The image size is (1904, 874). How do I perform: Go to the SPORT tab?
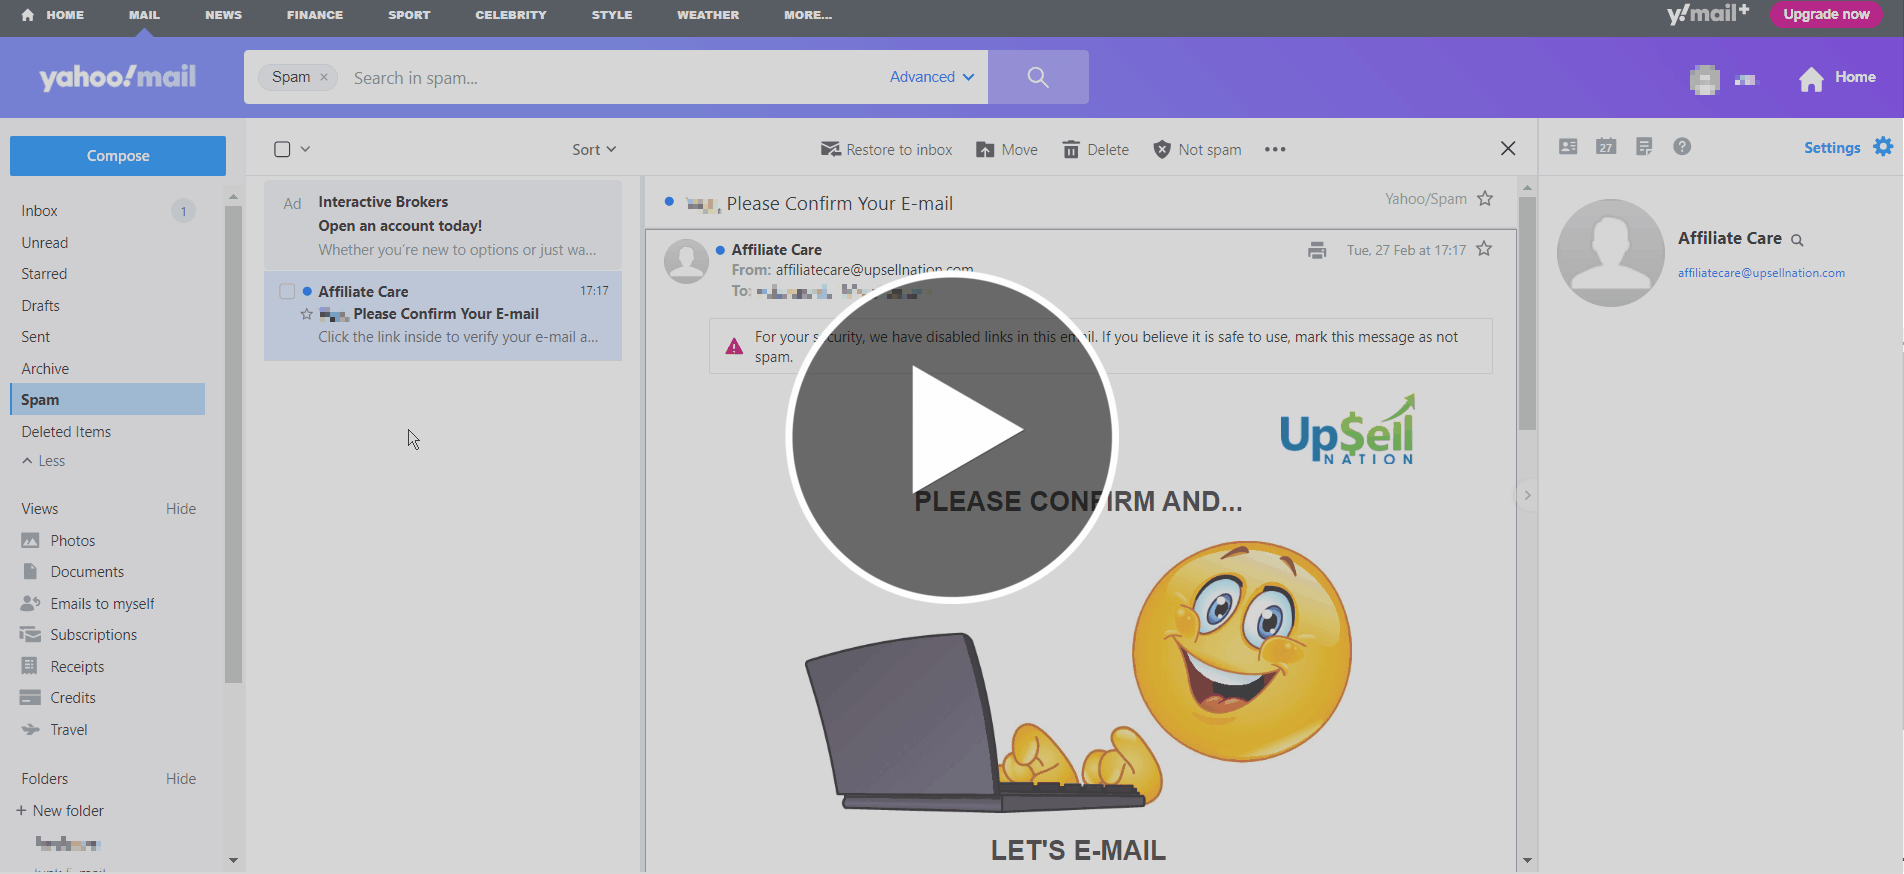(409, 15)
